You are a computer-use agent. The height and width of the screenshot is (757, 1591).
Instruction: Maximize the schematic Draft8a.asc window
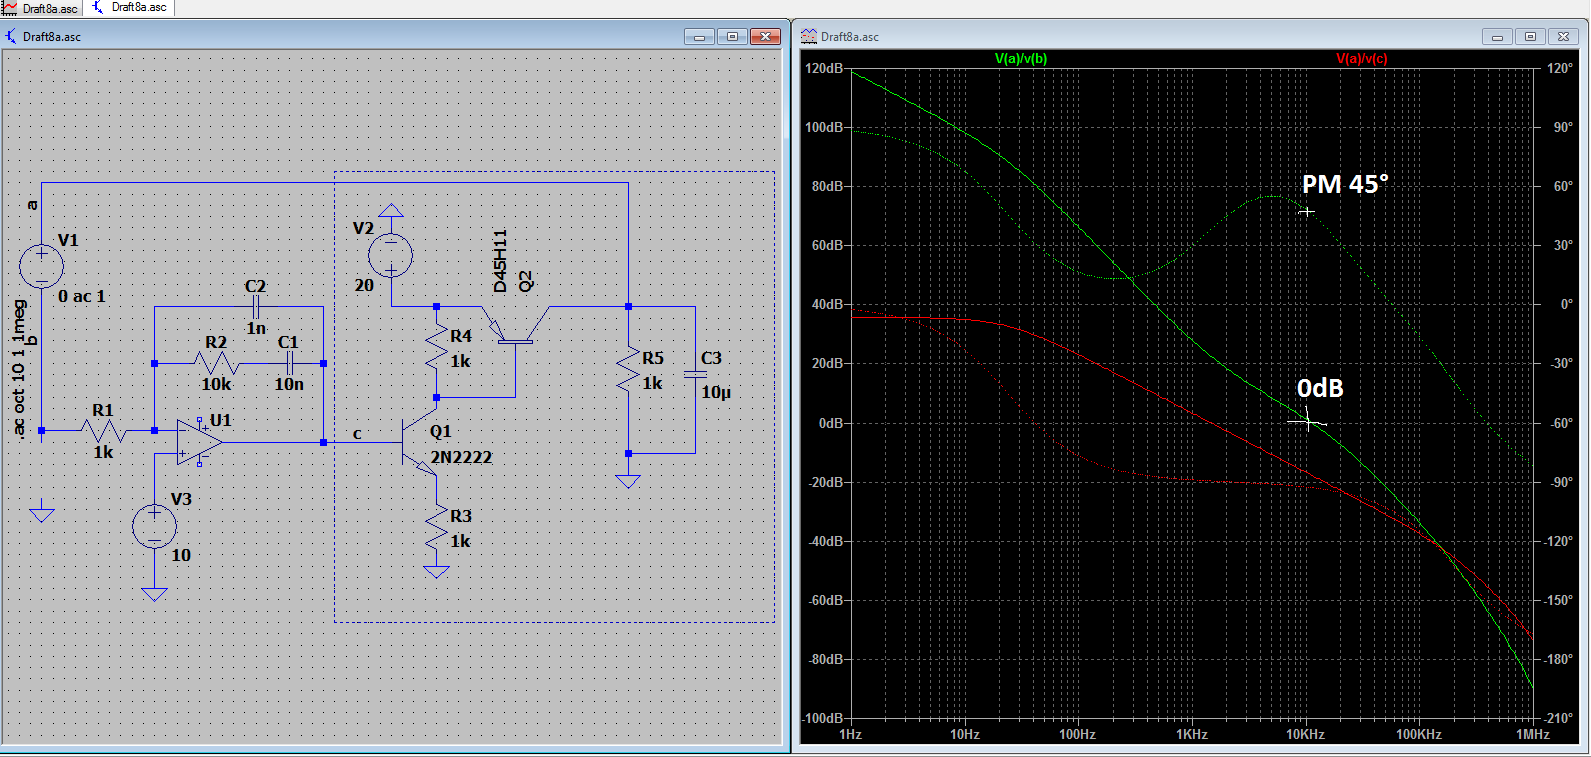coord(732,37)
